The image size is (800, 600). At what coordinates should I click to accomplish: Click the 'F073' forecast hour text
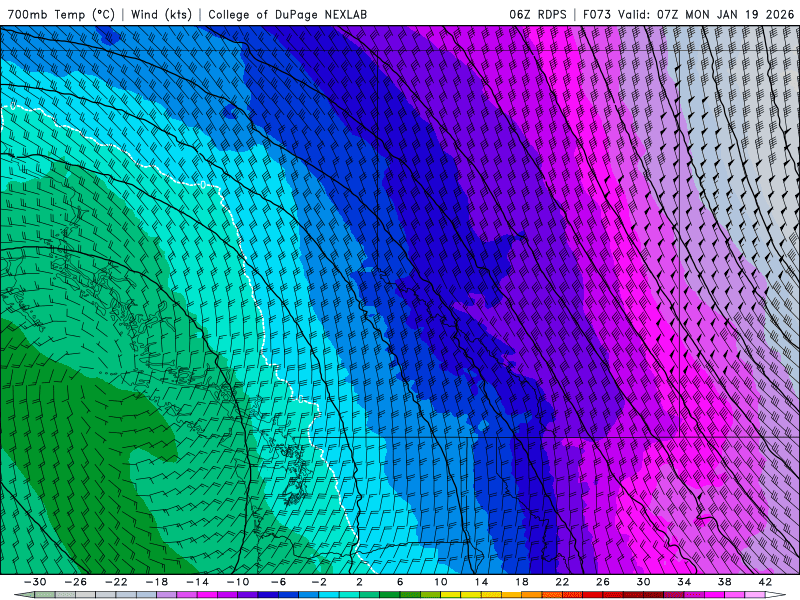click(x=596, y=14)
